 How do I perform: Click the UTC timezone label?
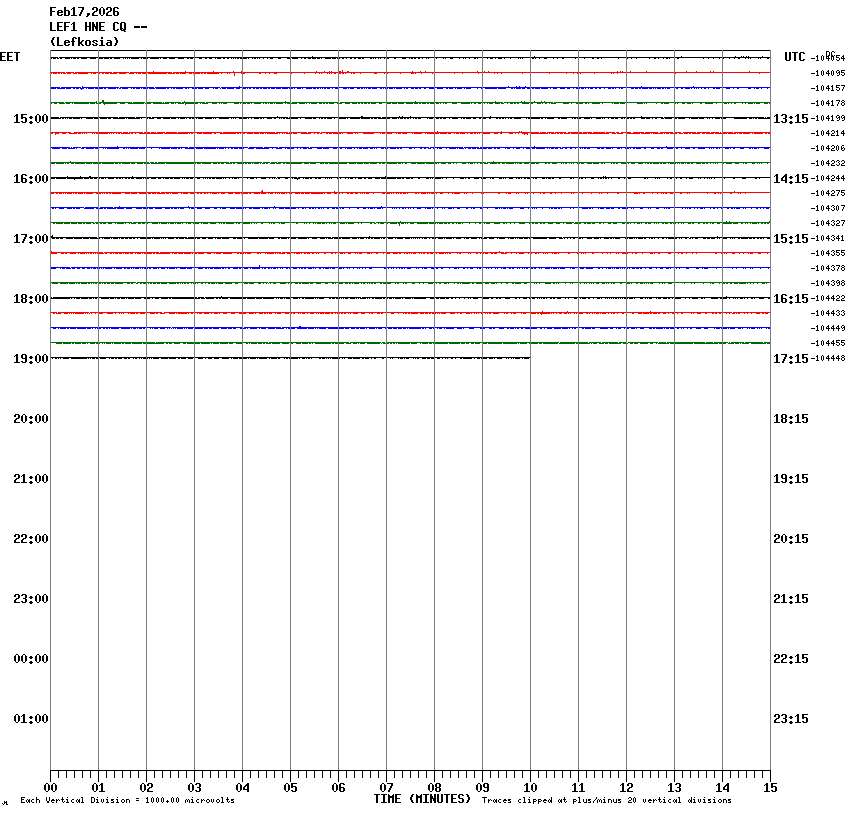(x=795, y=57)
